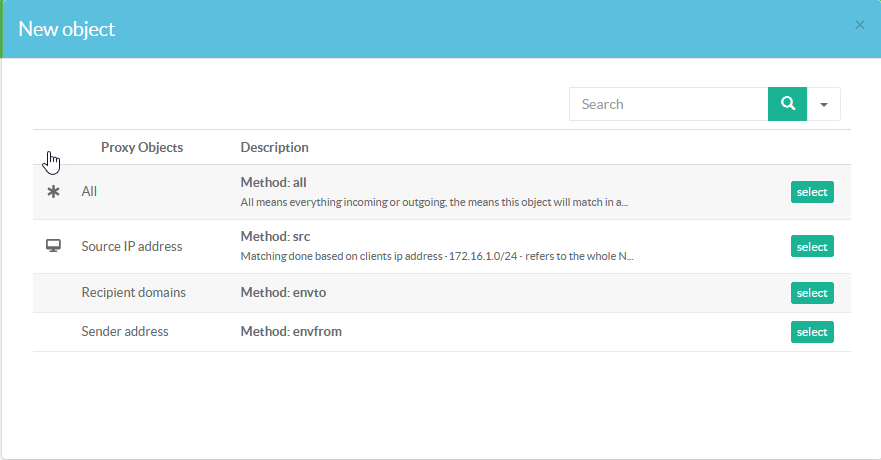Viewport: 881px width, 460px height.
Task: Click the Sender address row label
Action: coord(125,332)
